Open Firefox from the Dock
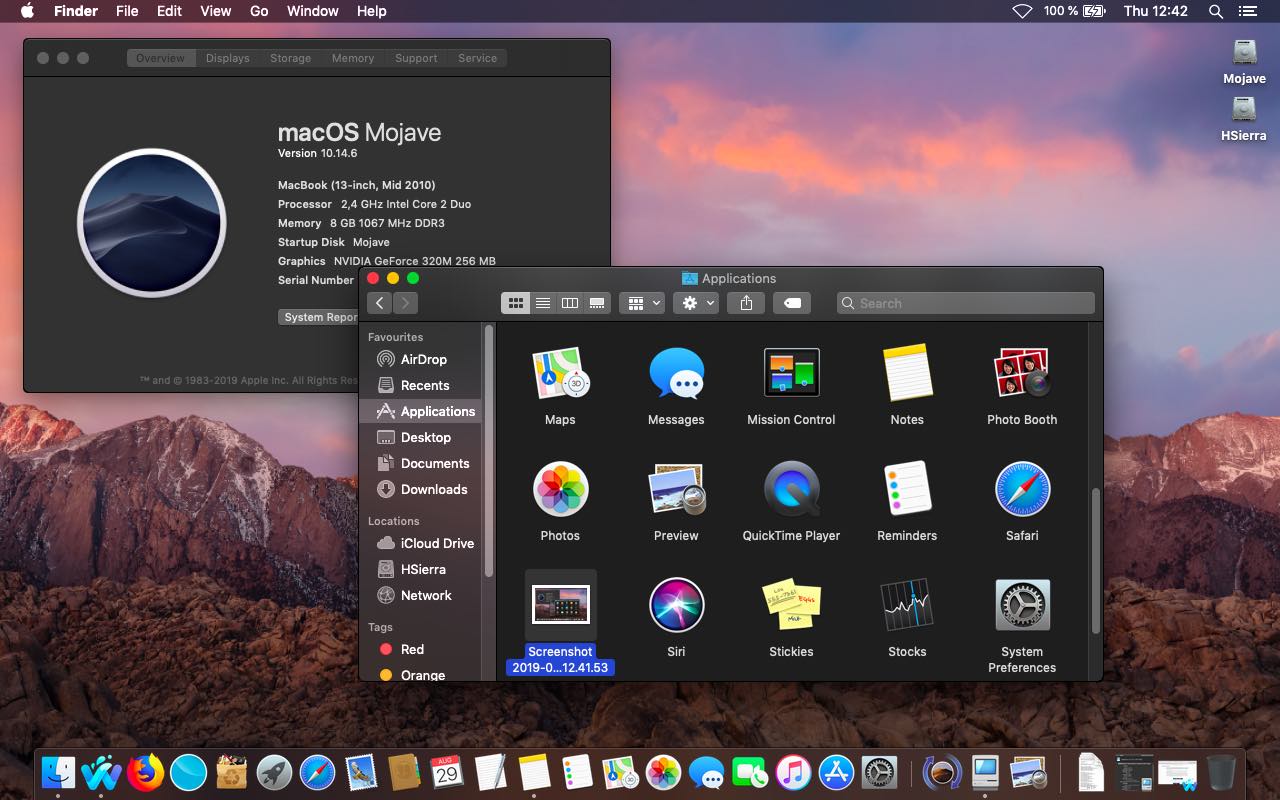Viewport: 1280px width, 800px height. click(x=145, y=772)
